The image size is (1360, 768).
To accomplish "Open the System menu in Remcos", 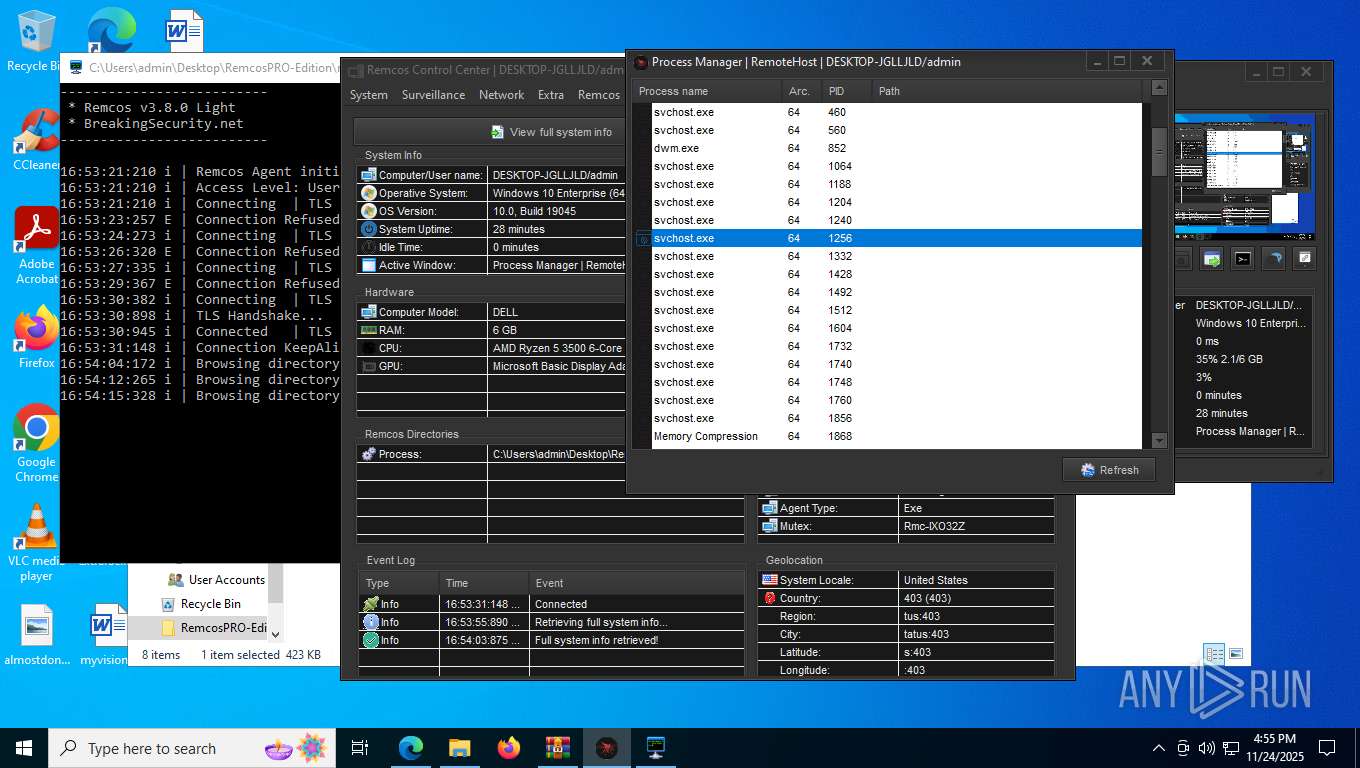I will click(369, 95).
